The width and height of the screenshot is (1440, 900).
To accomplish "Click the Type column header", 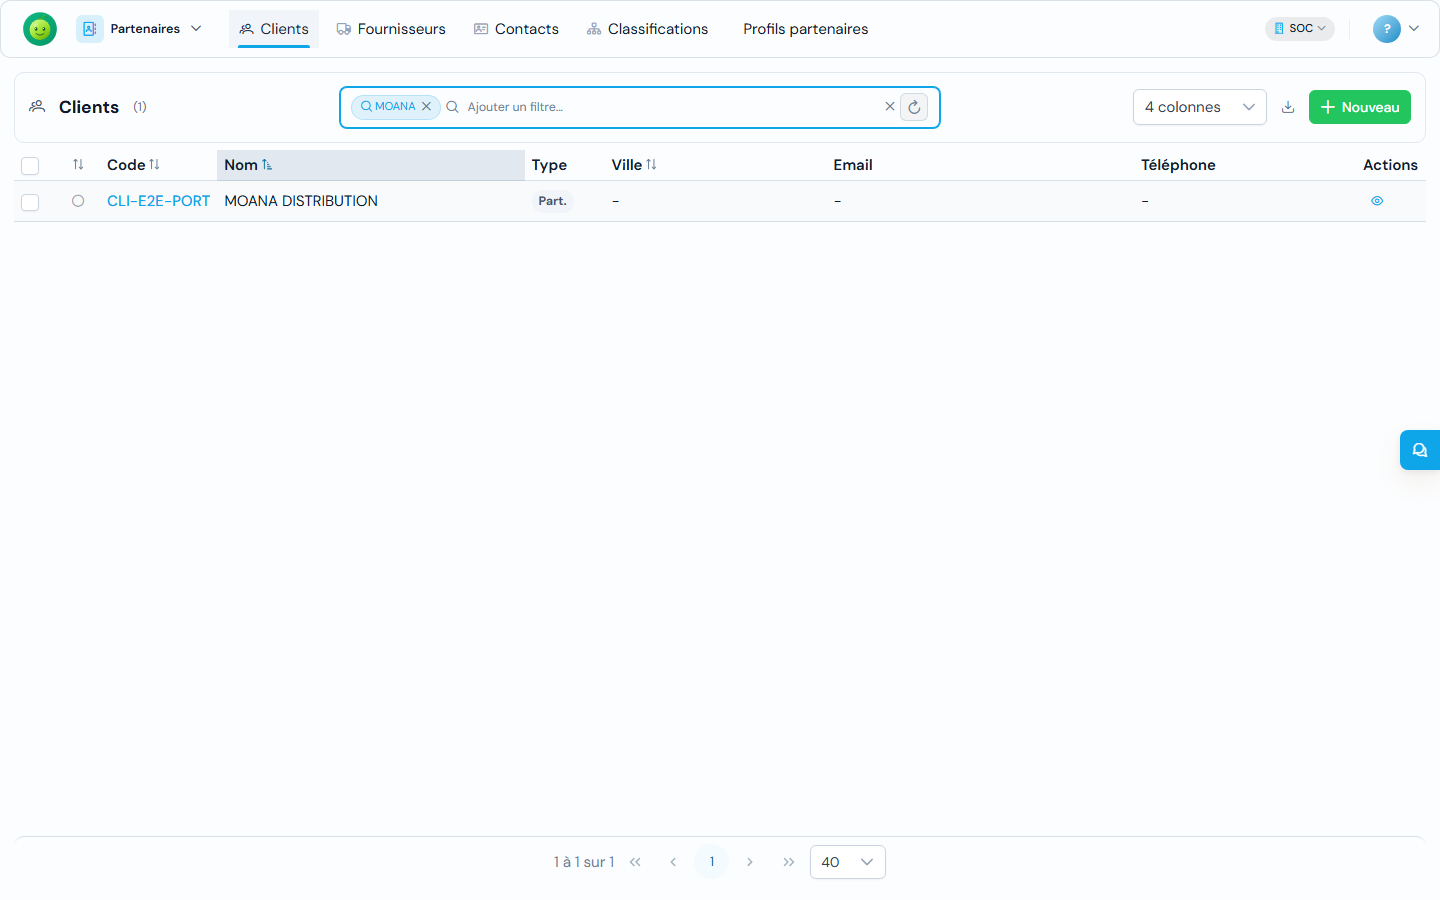I will pos(549,165).
